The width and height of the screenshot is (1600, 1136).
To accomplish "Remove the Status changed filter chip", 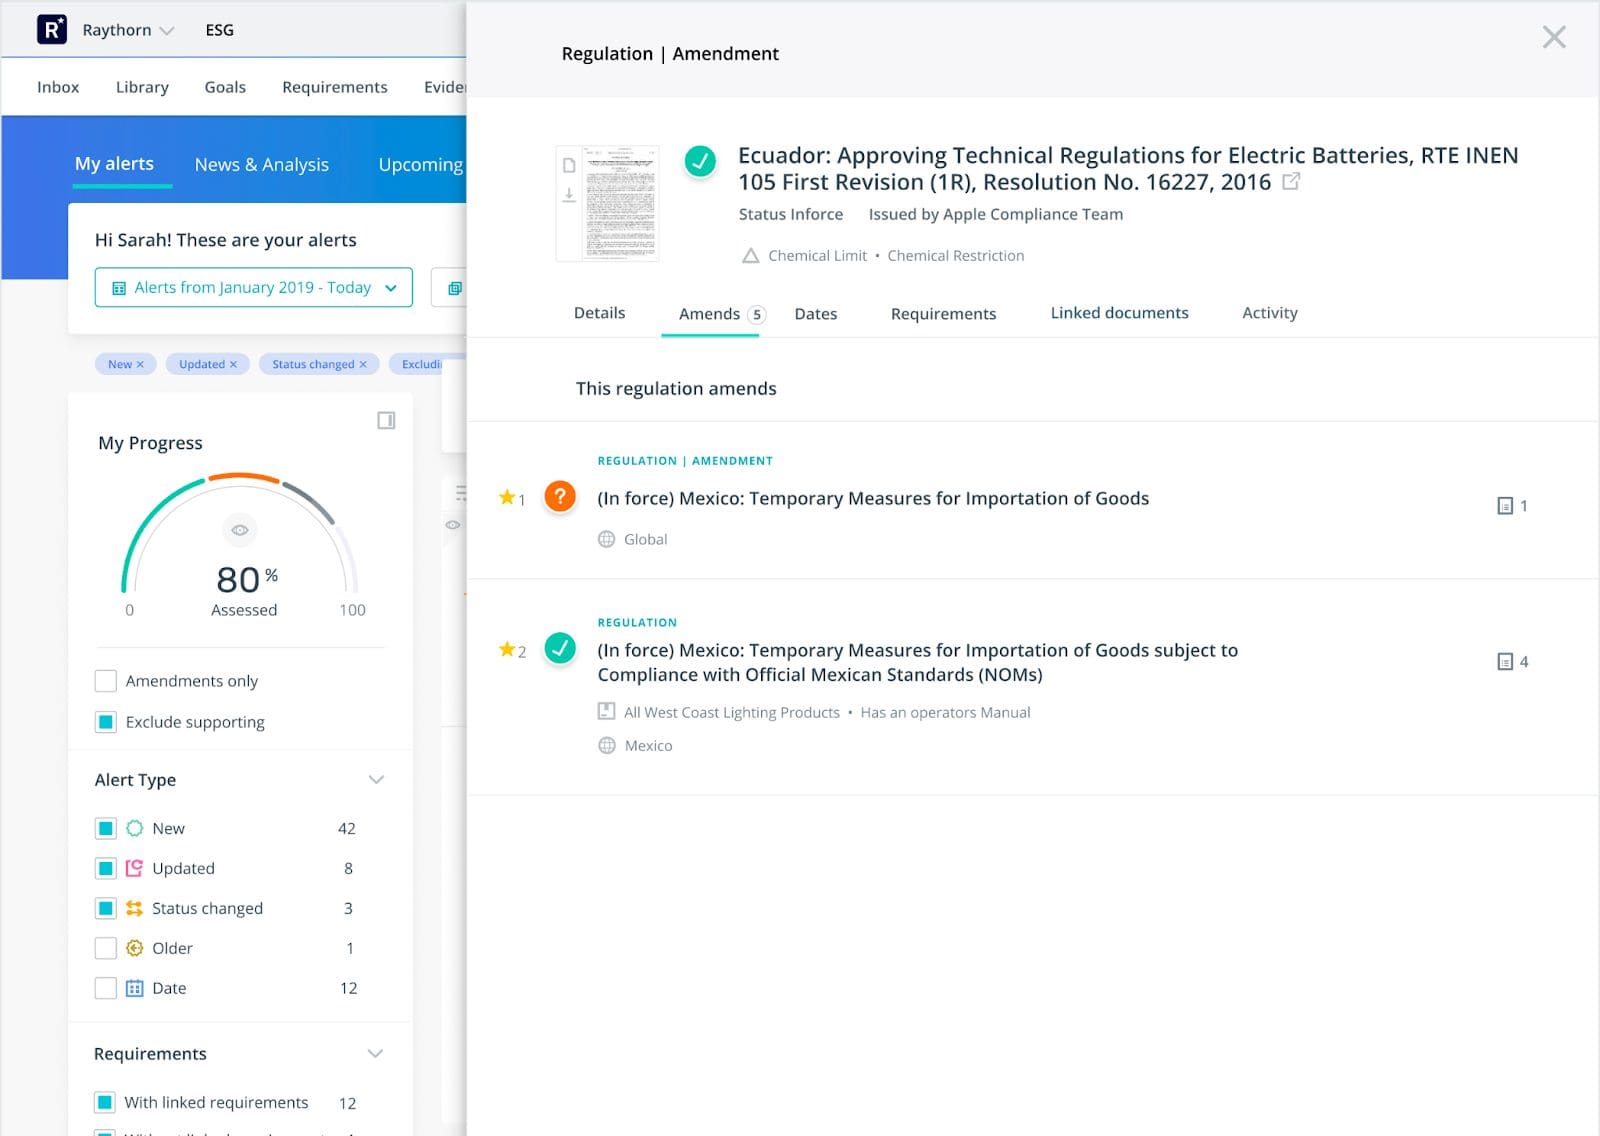I will 363,365.
